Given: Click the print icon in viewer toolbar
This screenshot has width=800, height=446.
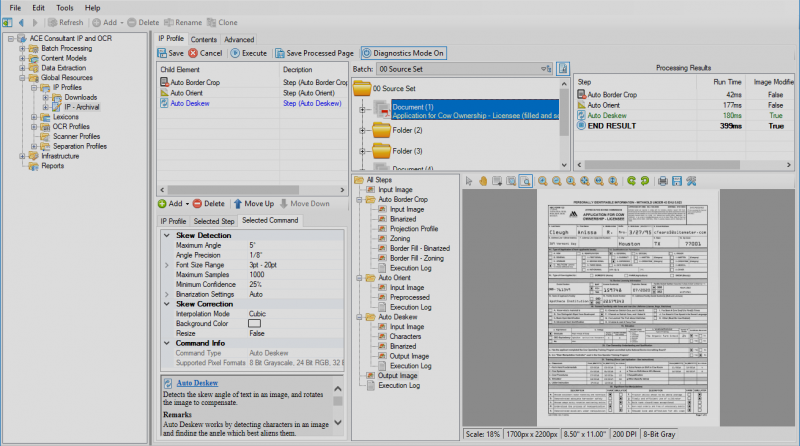Looking at the screenshot, I should click(662, 180).
